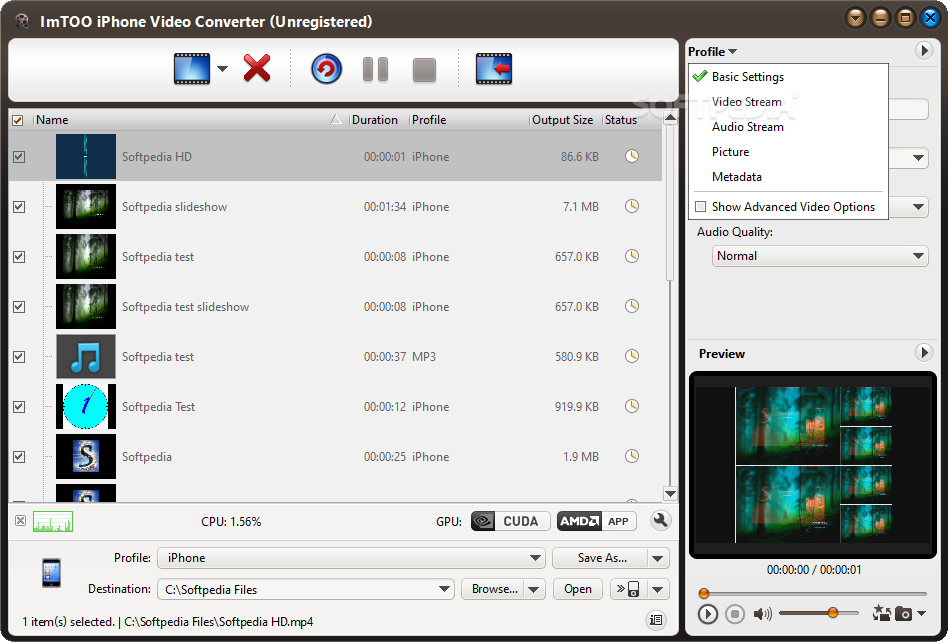The image size is (948, 642).
Task: Open the Browse dropdown arrow
Action: (x=534, y=589)
